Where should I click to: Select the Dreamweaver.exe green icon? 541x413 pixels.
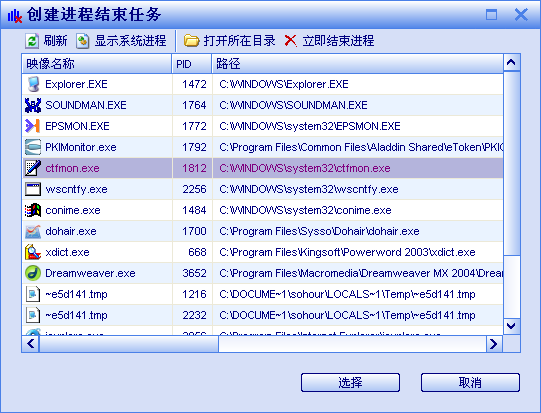(33, 273)
